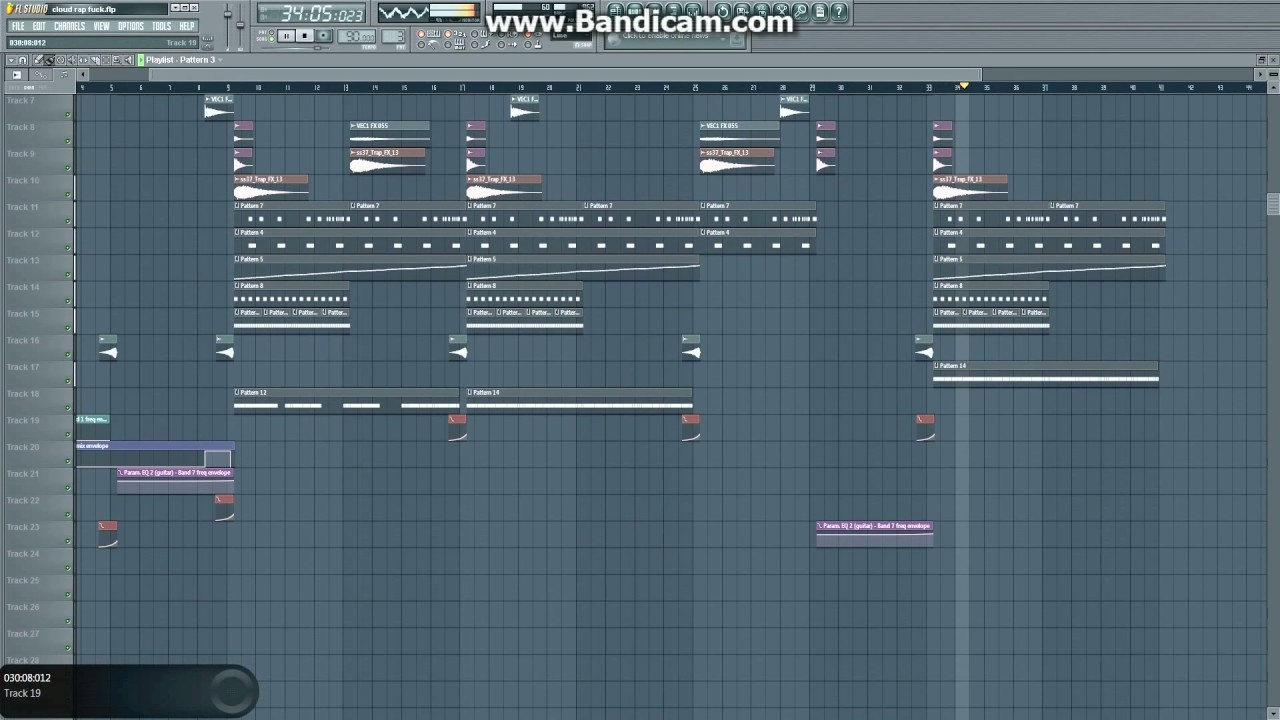The image size is (1280, 720).
Task: Open Params EQ 2 envelope clip menu on Track 23
Action: point(820,526)
